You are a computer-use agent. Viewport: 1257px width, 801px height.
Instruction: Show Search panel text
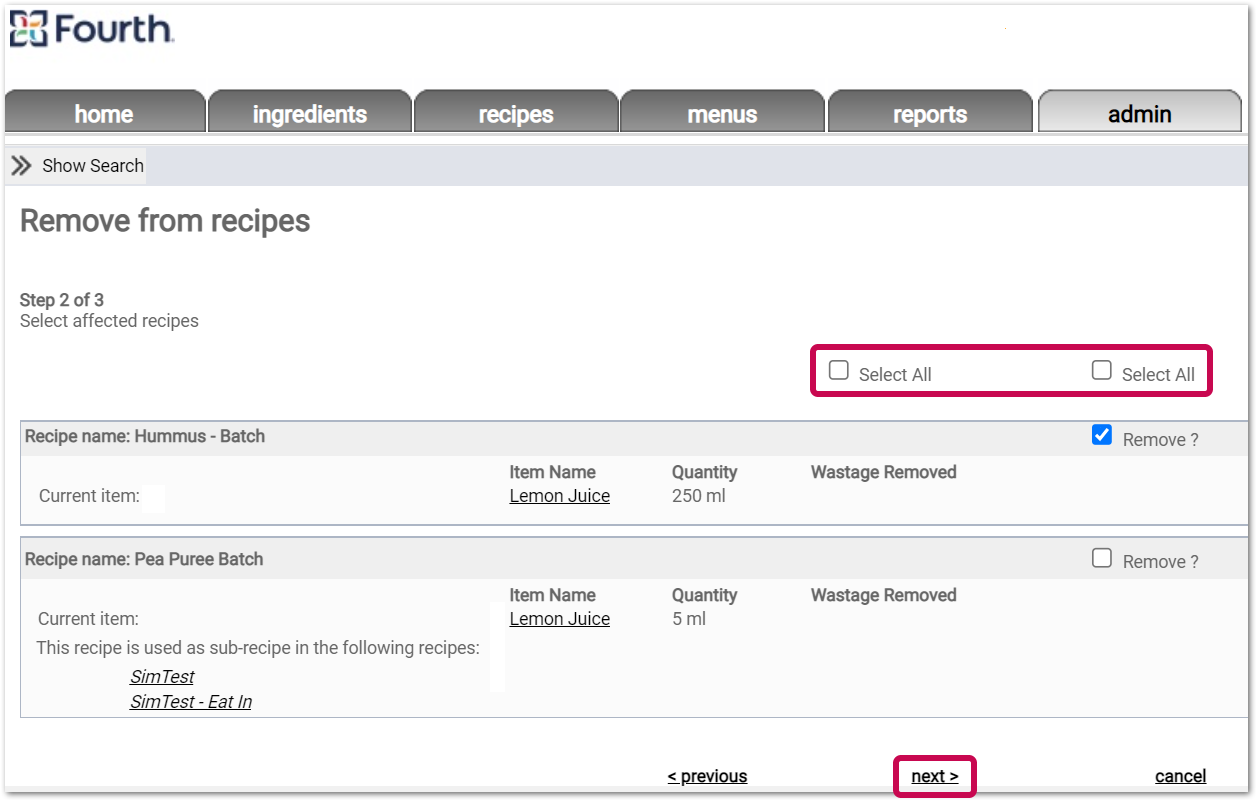[x=93, y=166]
